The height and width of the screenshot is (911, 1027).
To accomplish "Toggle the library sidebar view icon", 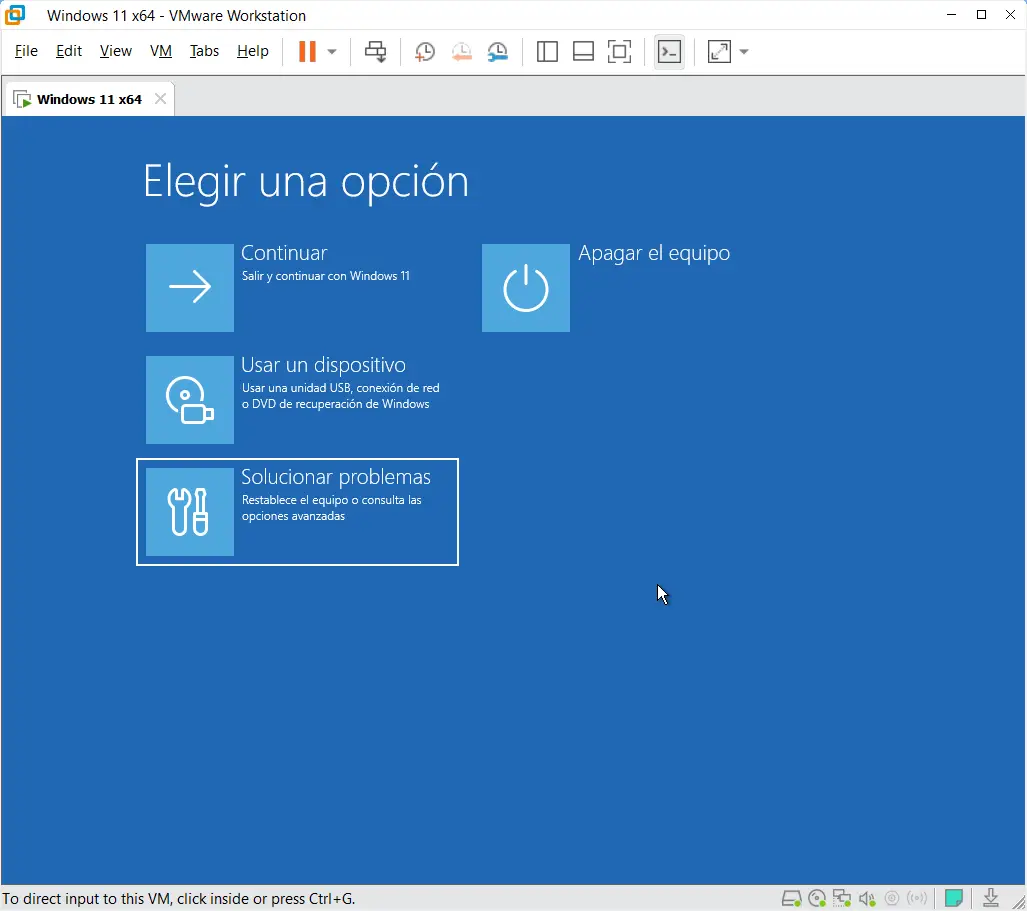I will (x=547, y=52).
